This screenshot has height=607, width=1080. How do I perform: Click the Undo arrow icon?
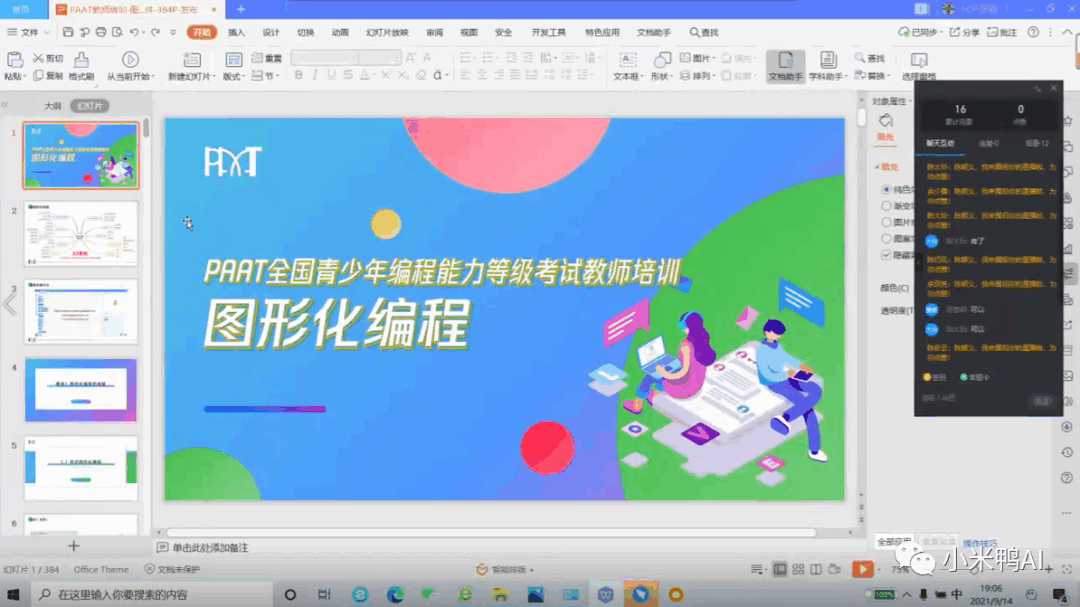pyautogui.click(x=133, y=32)
